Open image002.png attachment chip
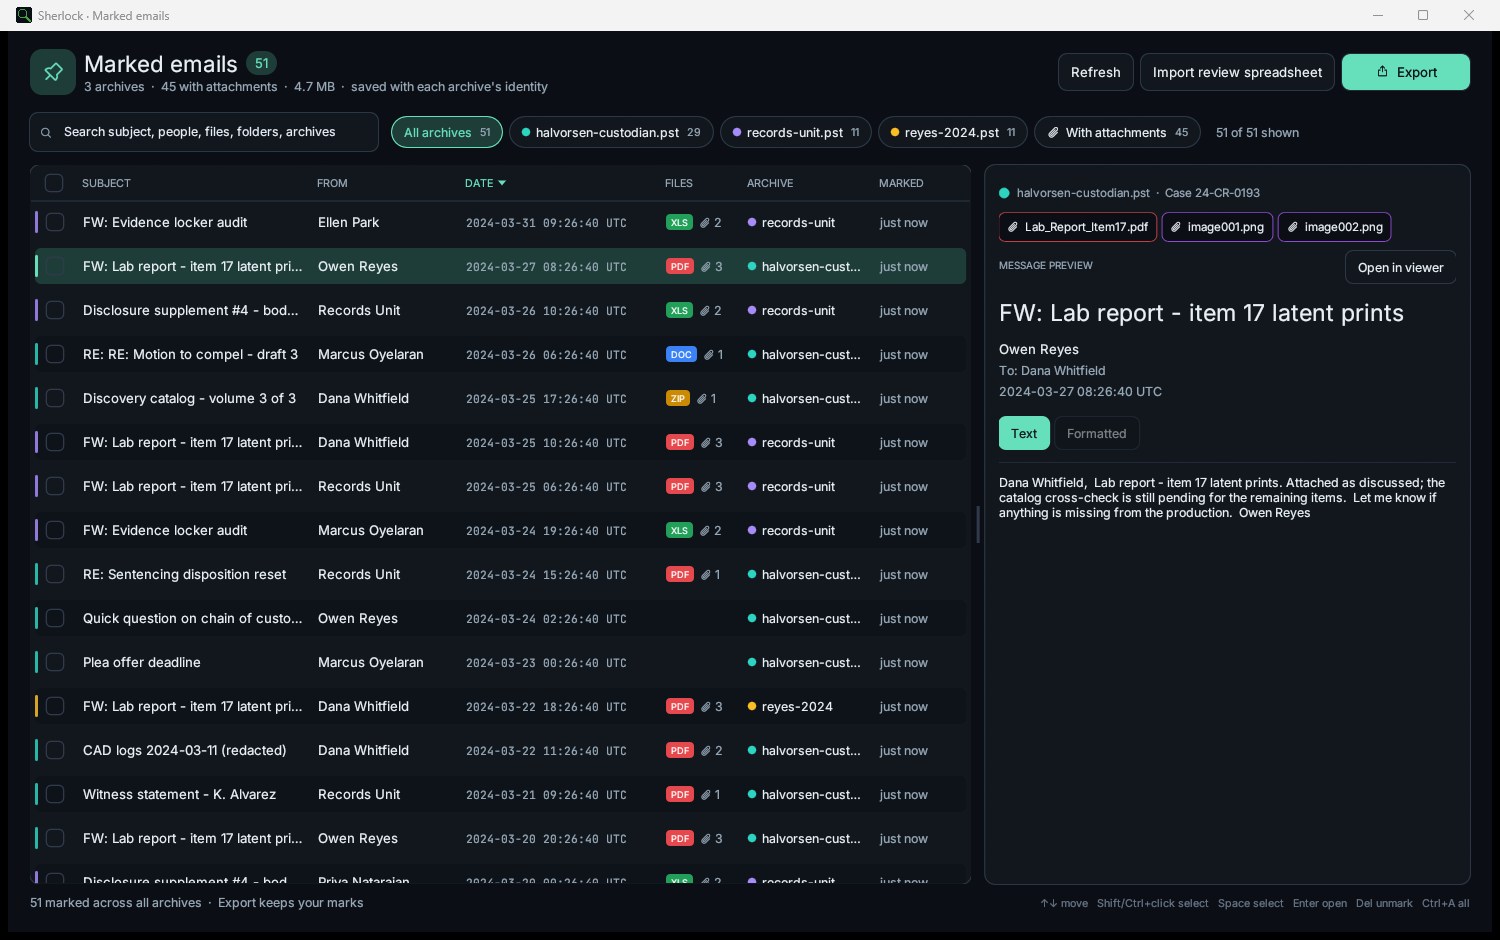 coord(1335,227)
